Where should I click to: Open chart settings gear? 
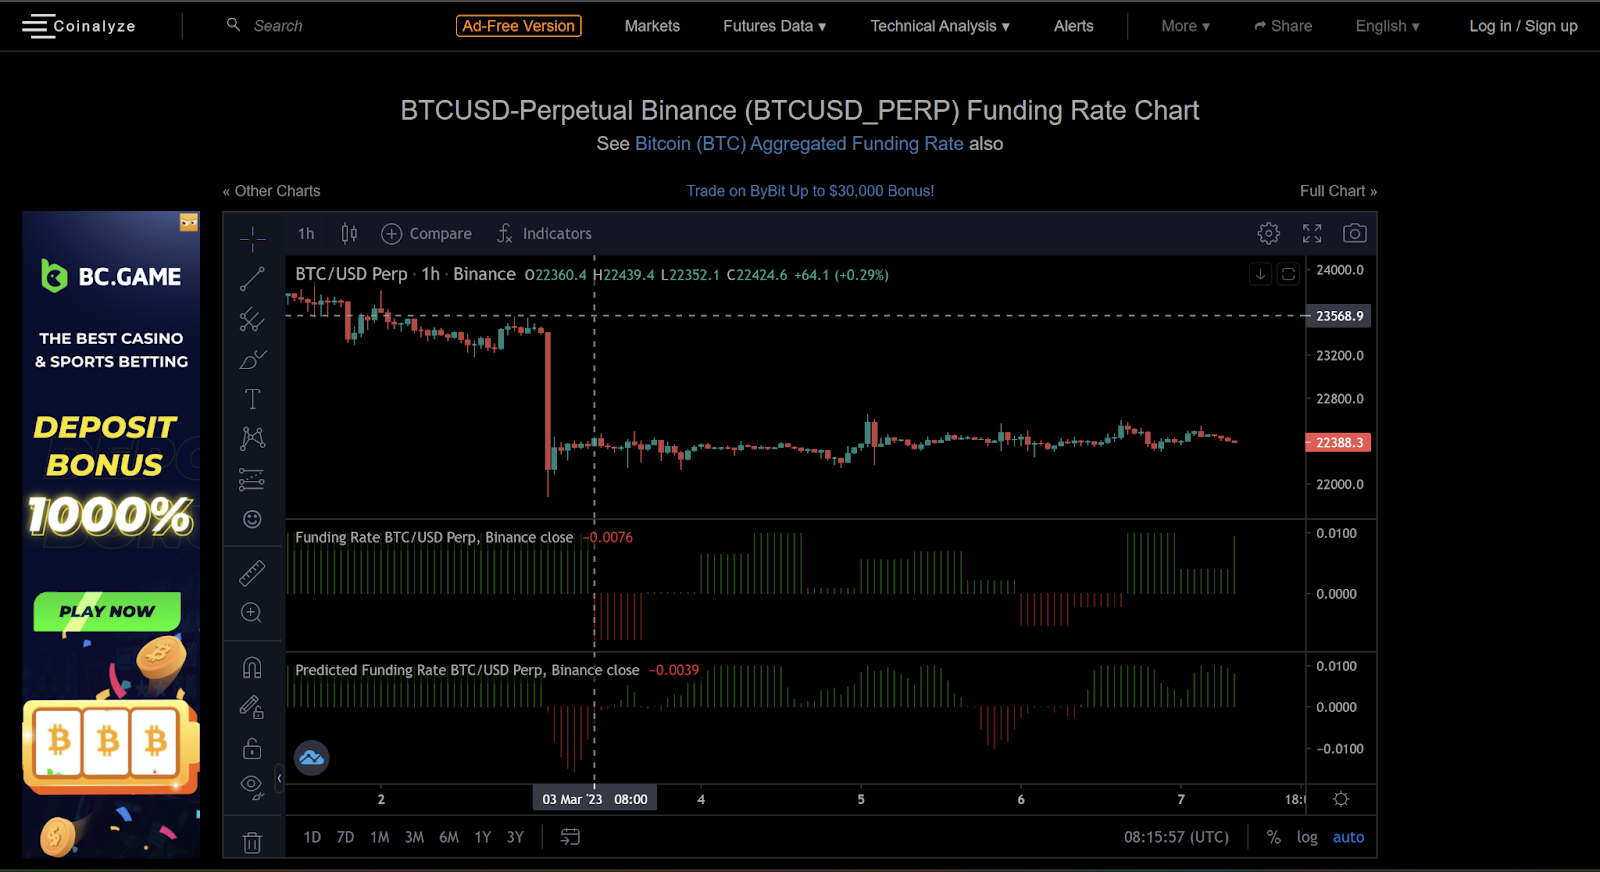pyautogui.click(x=1268, y=233)
